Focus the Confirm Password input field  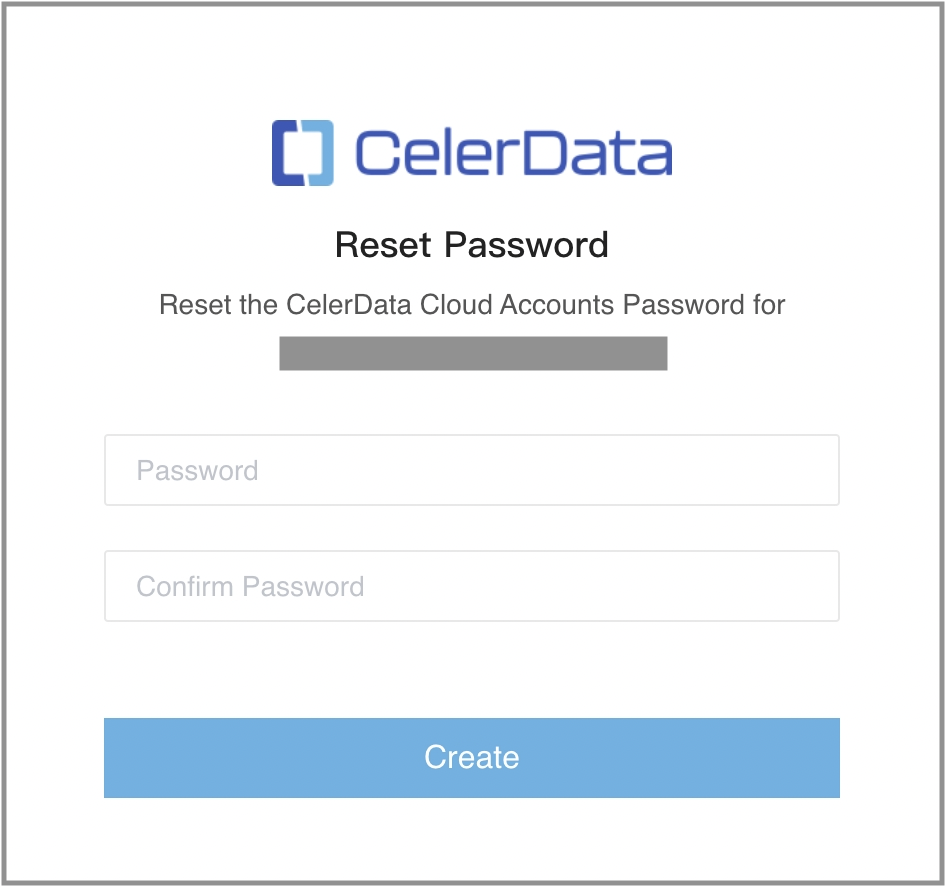pos(472,586)
